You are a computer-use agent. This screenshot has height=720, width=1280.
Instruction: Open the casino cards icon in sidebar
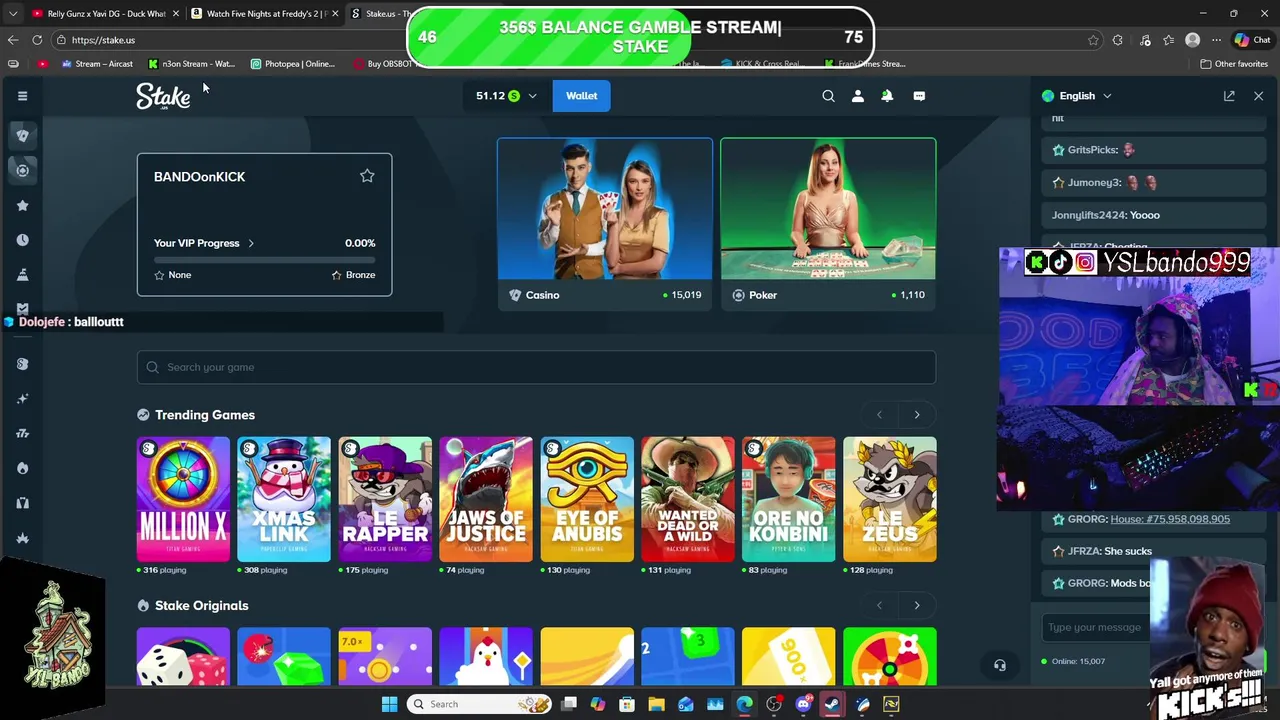click(22, 135)
